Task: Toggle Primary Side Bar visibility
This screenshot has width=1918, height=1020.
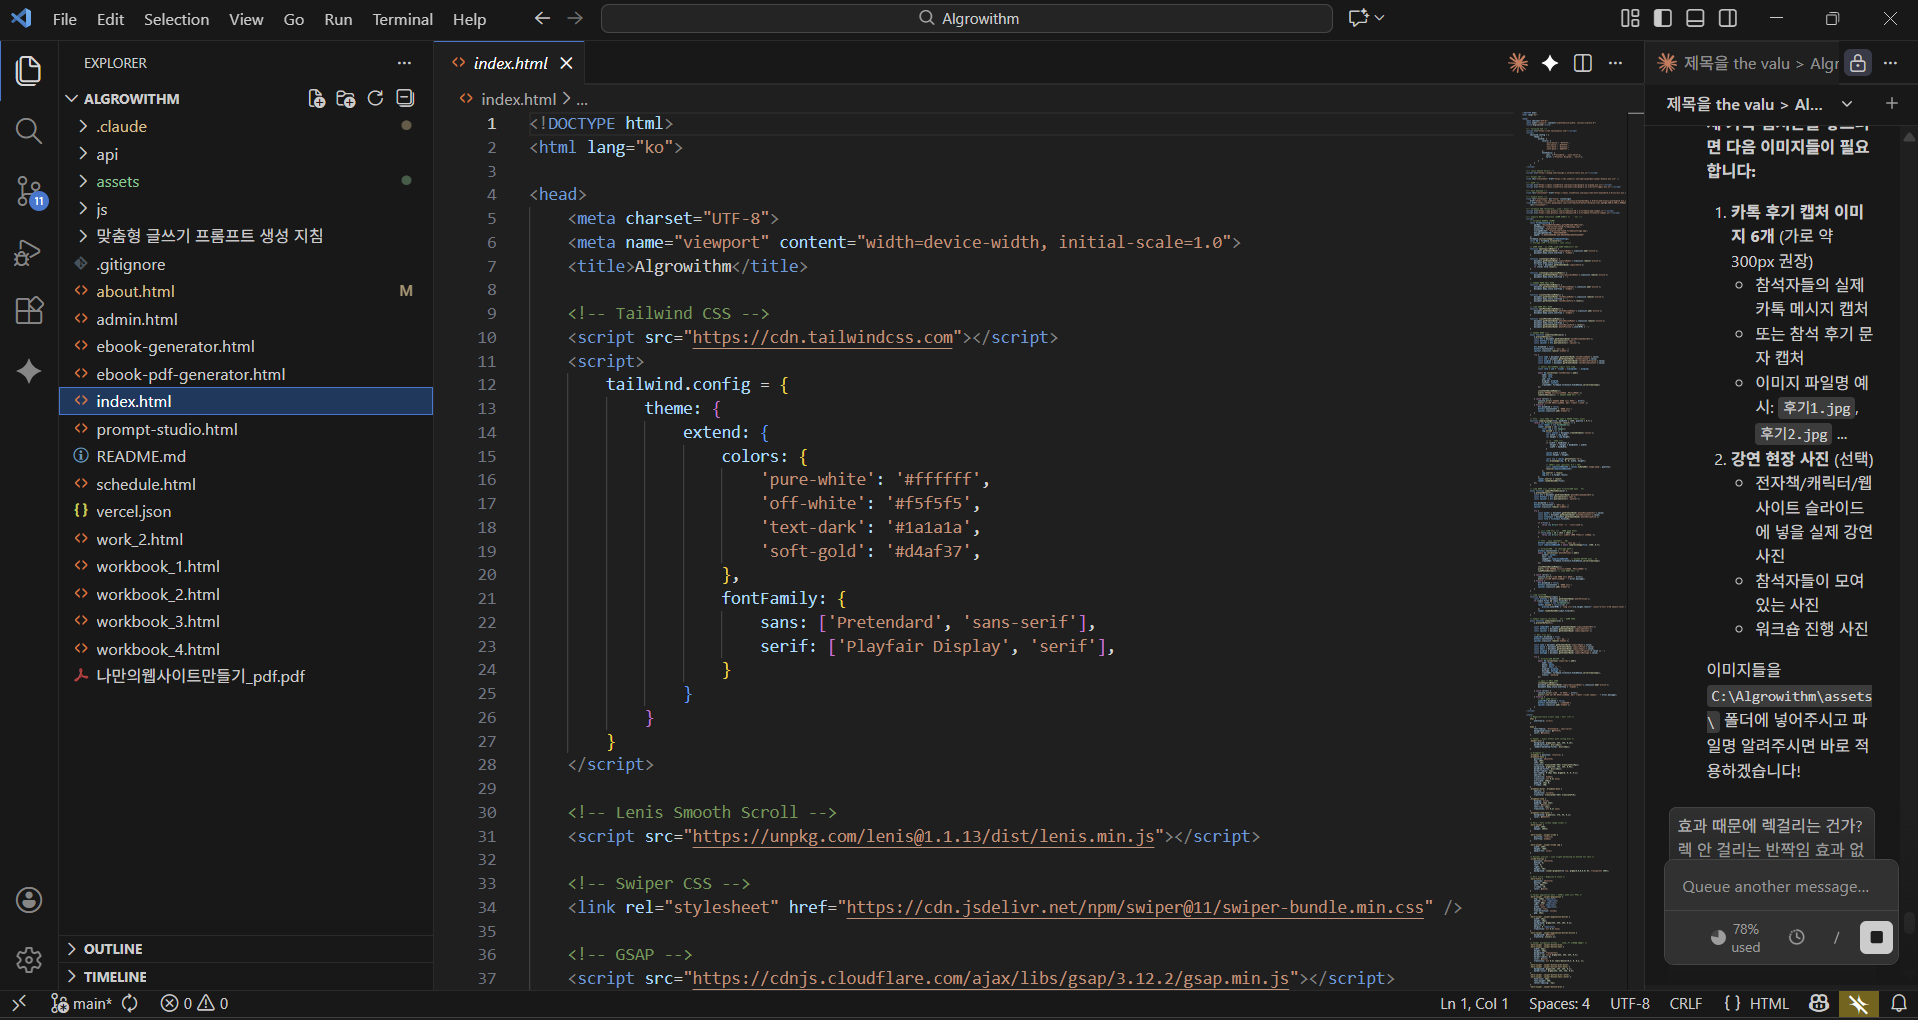Action: click(x=1663, y=18)
